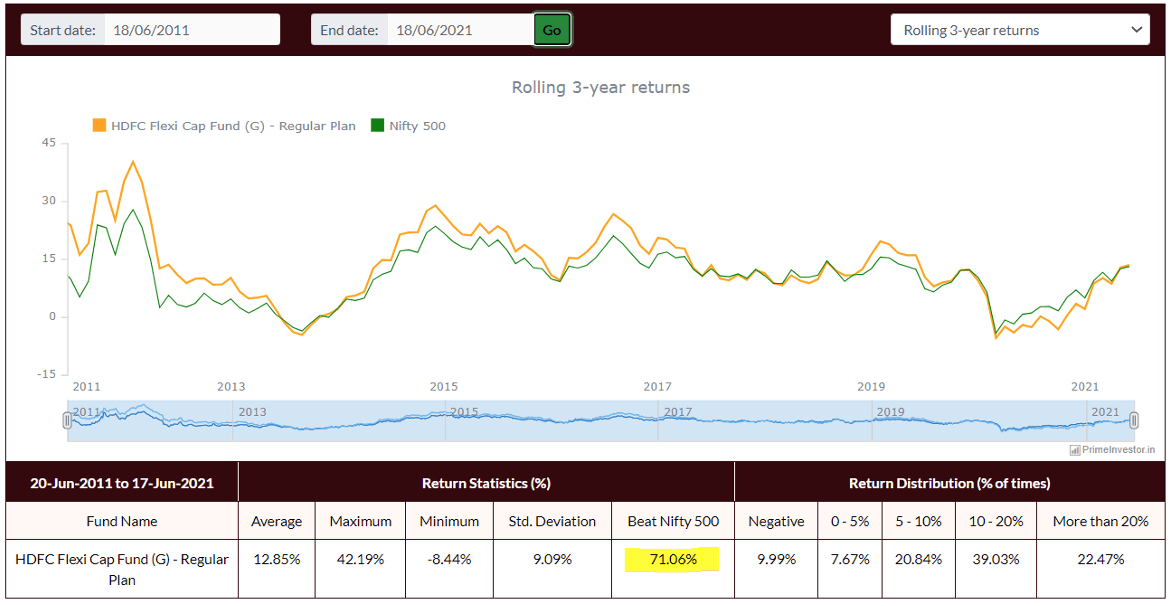Click the Std. Deviation column header
Image resolution: width=1173 pixels, height=606 pixels.
click(553, 521)
